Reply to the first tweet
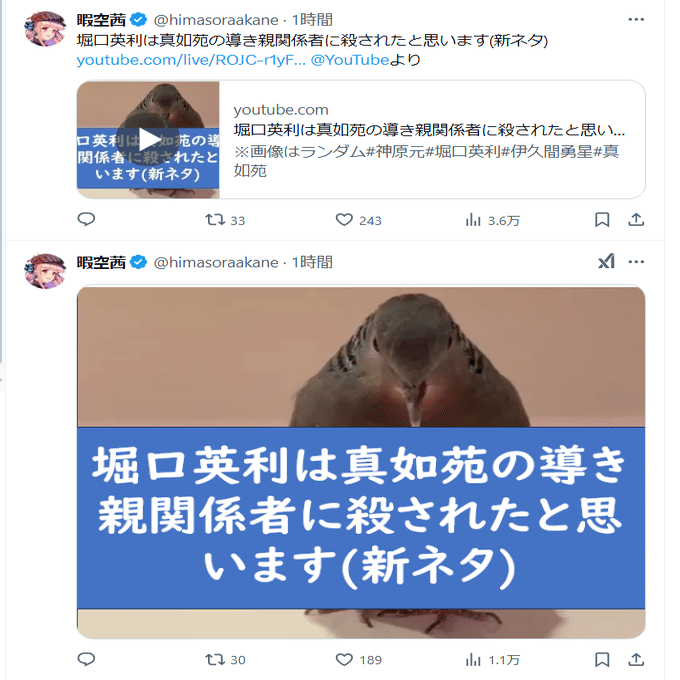Image resolution: width=680 pixels, height=680 pixels. [x=86, y=219]
